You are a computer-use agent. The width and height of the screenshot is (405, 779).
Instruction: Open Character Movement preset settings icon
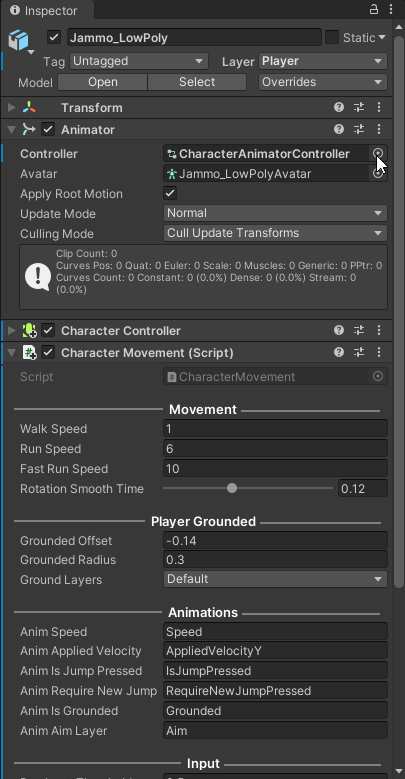pos(359,352)
